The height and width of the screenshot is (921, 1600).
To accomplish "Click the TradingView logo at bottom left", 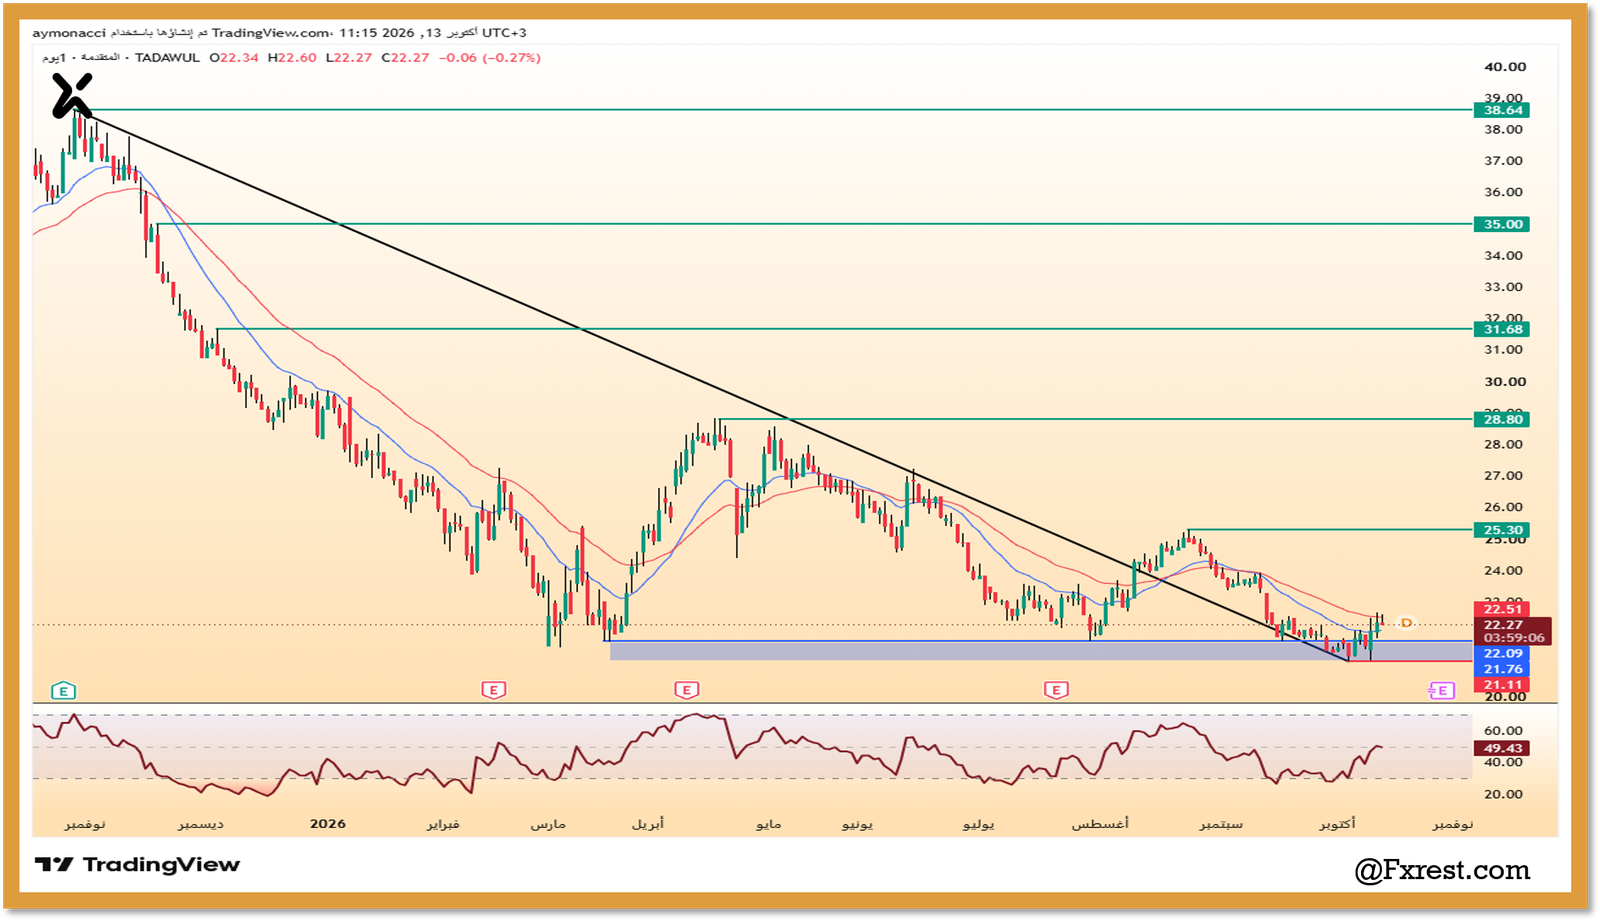I will tap(138, 865).
